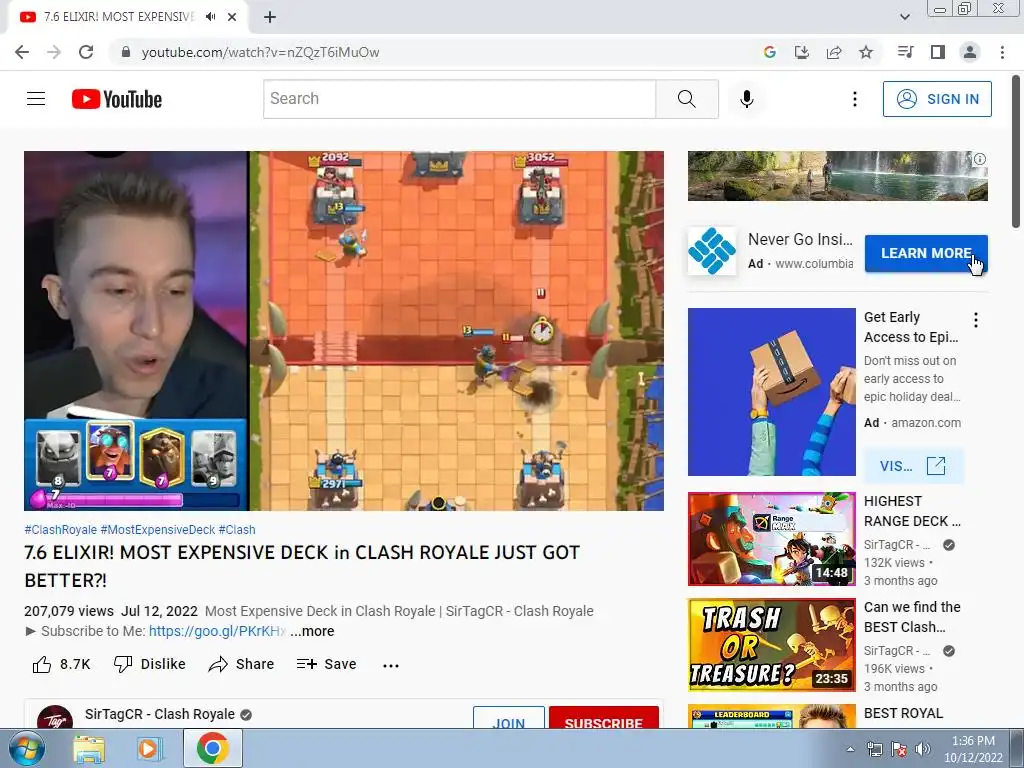This screenshot has height=768, width=1024.
Task: Go to the YouTube home logo
Action: (x=117, y=99)
